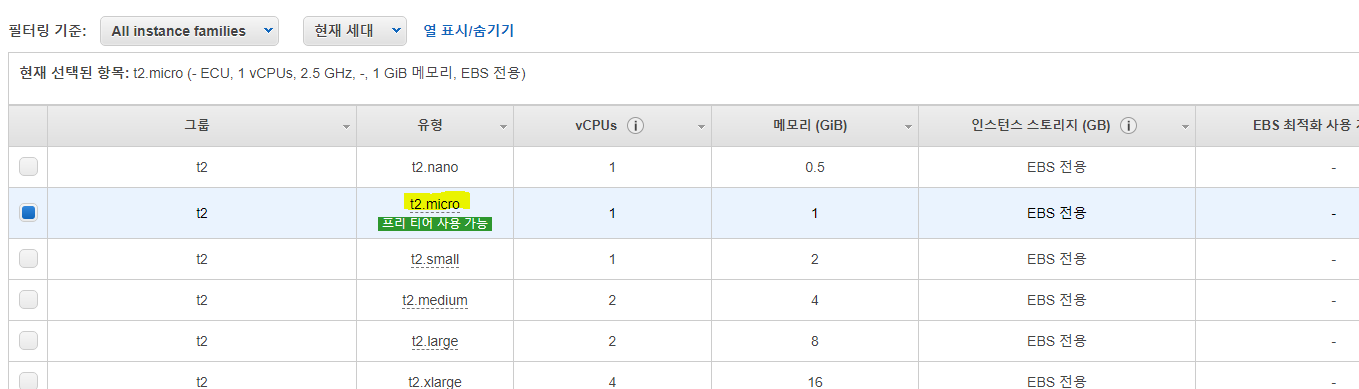Tick the checkbox for t2.xlarge row
This screenshot has width=1359, height=389.
coord(28,381)
